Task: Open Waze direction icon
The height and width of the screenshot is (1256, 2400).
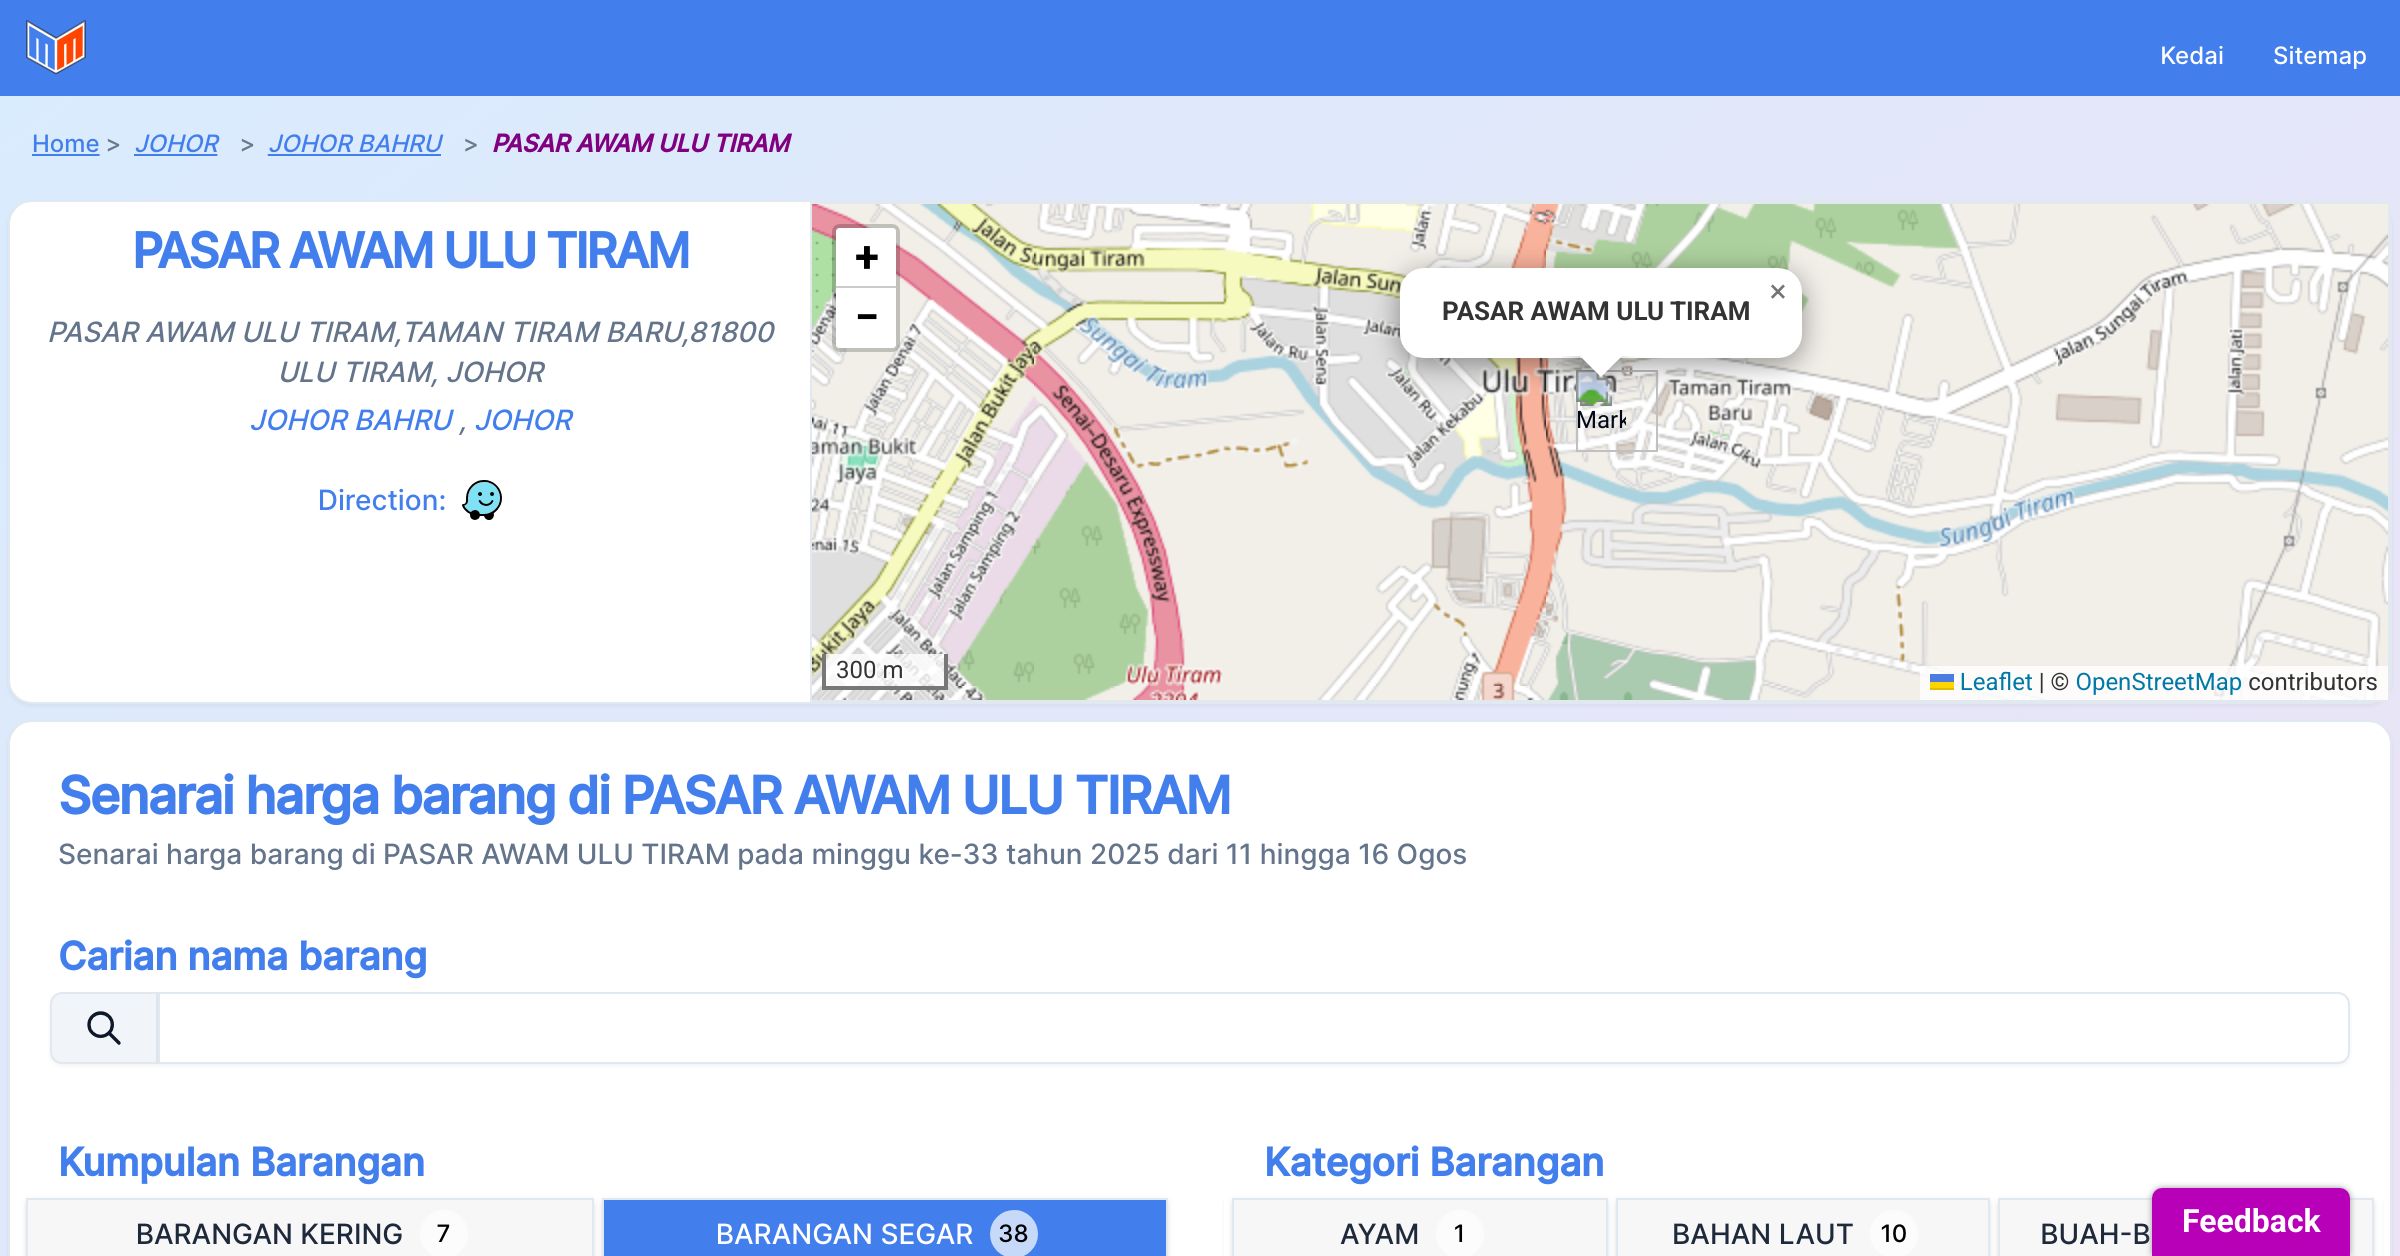Action: 482,499
